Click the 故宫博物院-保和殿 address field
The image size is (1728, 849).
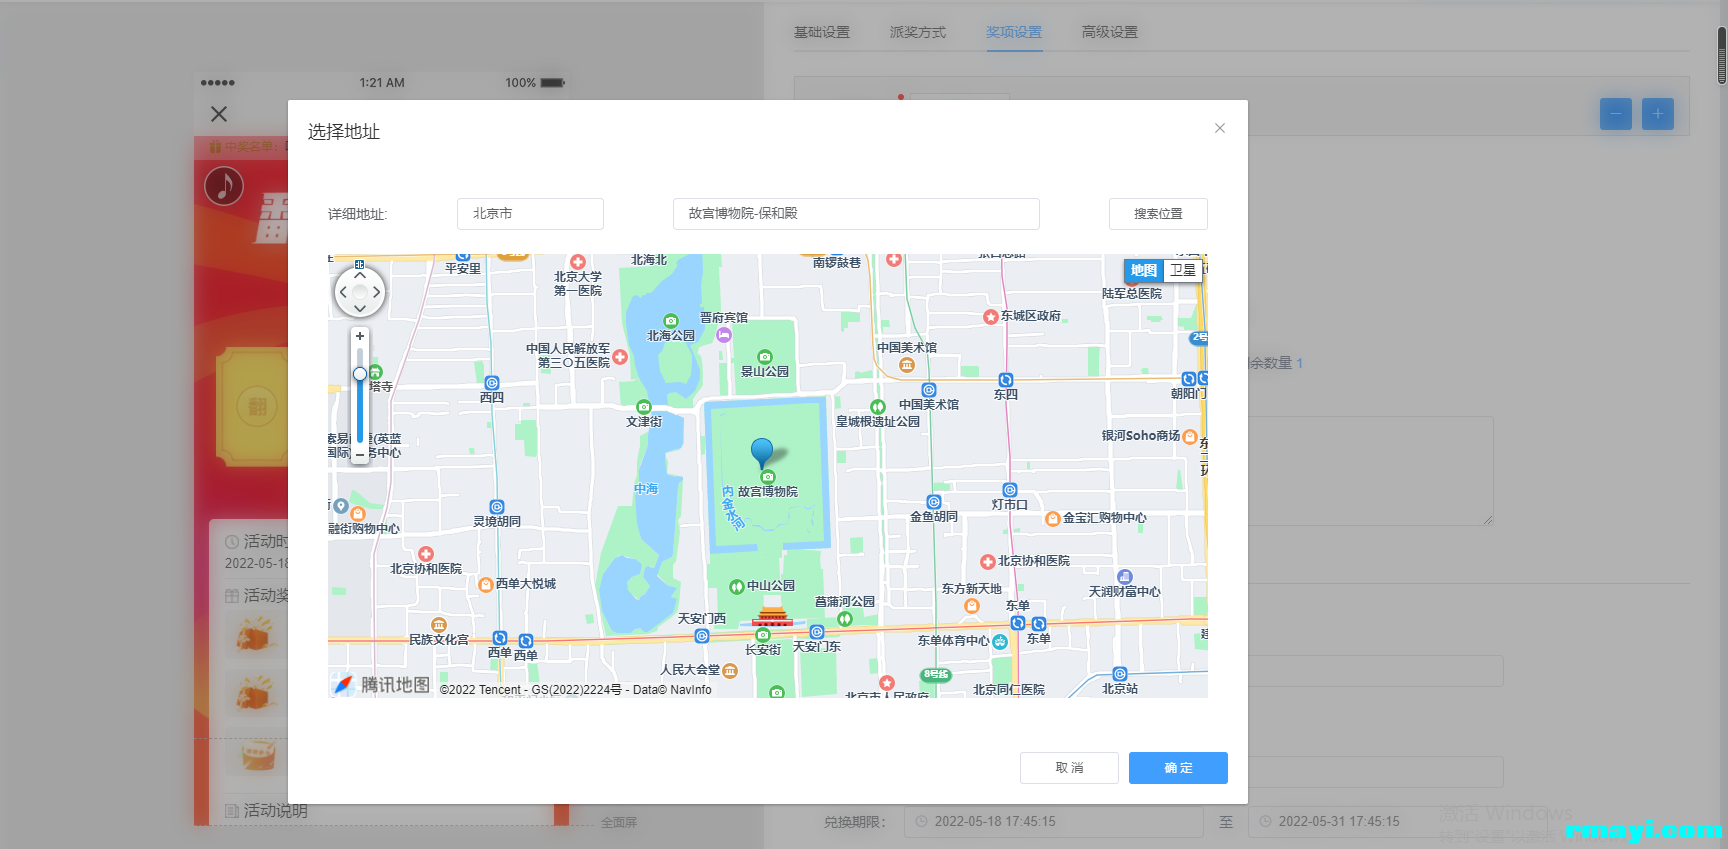pos(856,214)
